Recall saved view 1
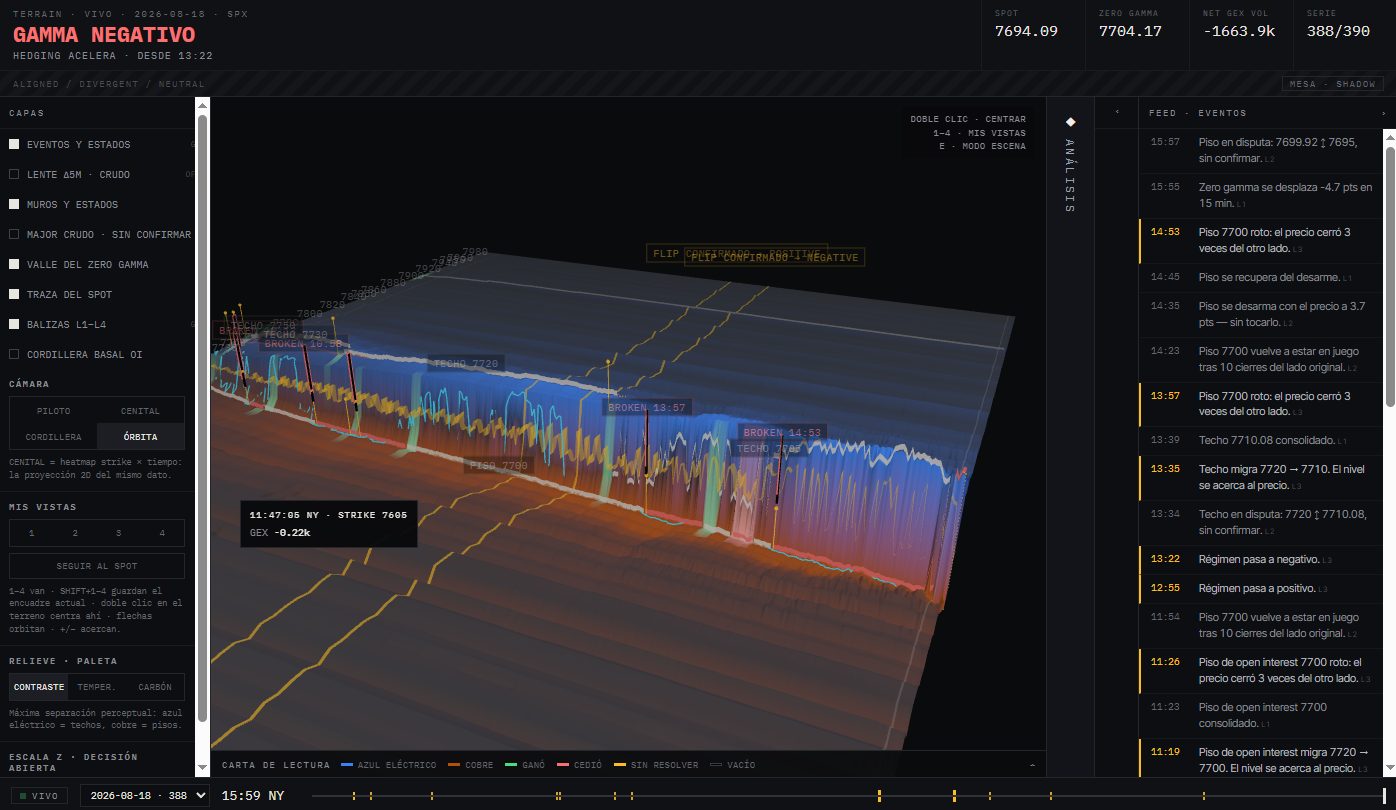This screenshot has width=1396, height=810. pyautogui.click(x=31, y=533)
